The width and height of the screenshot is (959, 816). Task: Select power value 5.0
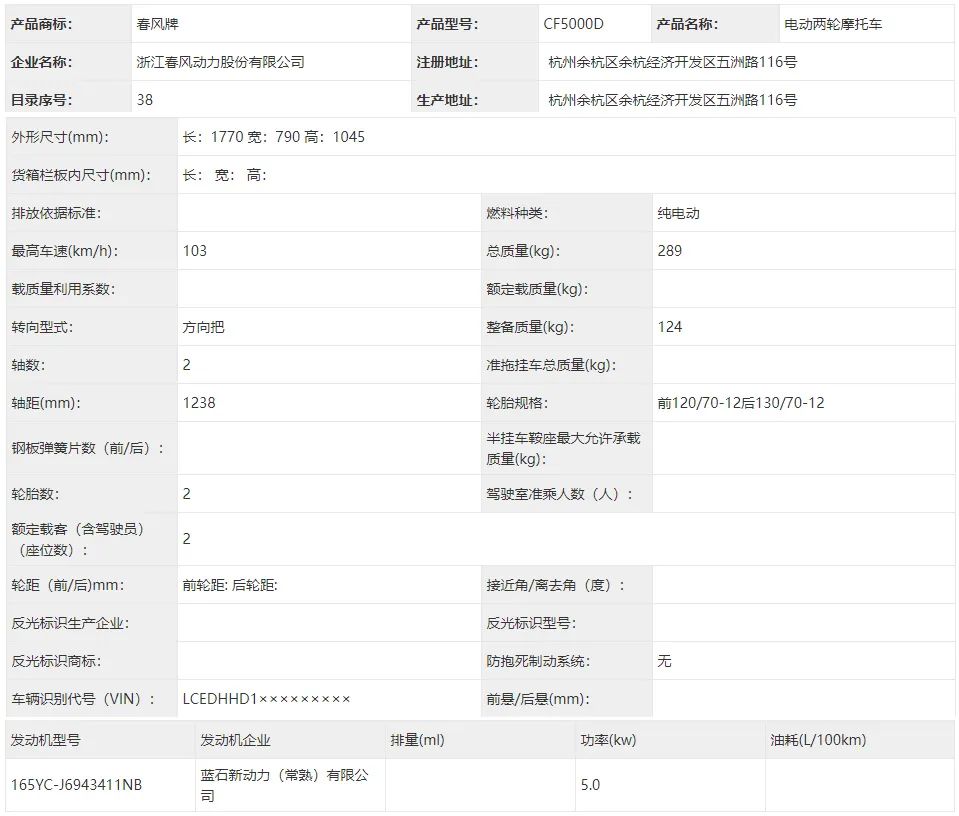pos(590,785)
